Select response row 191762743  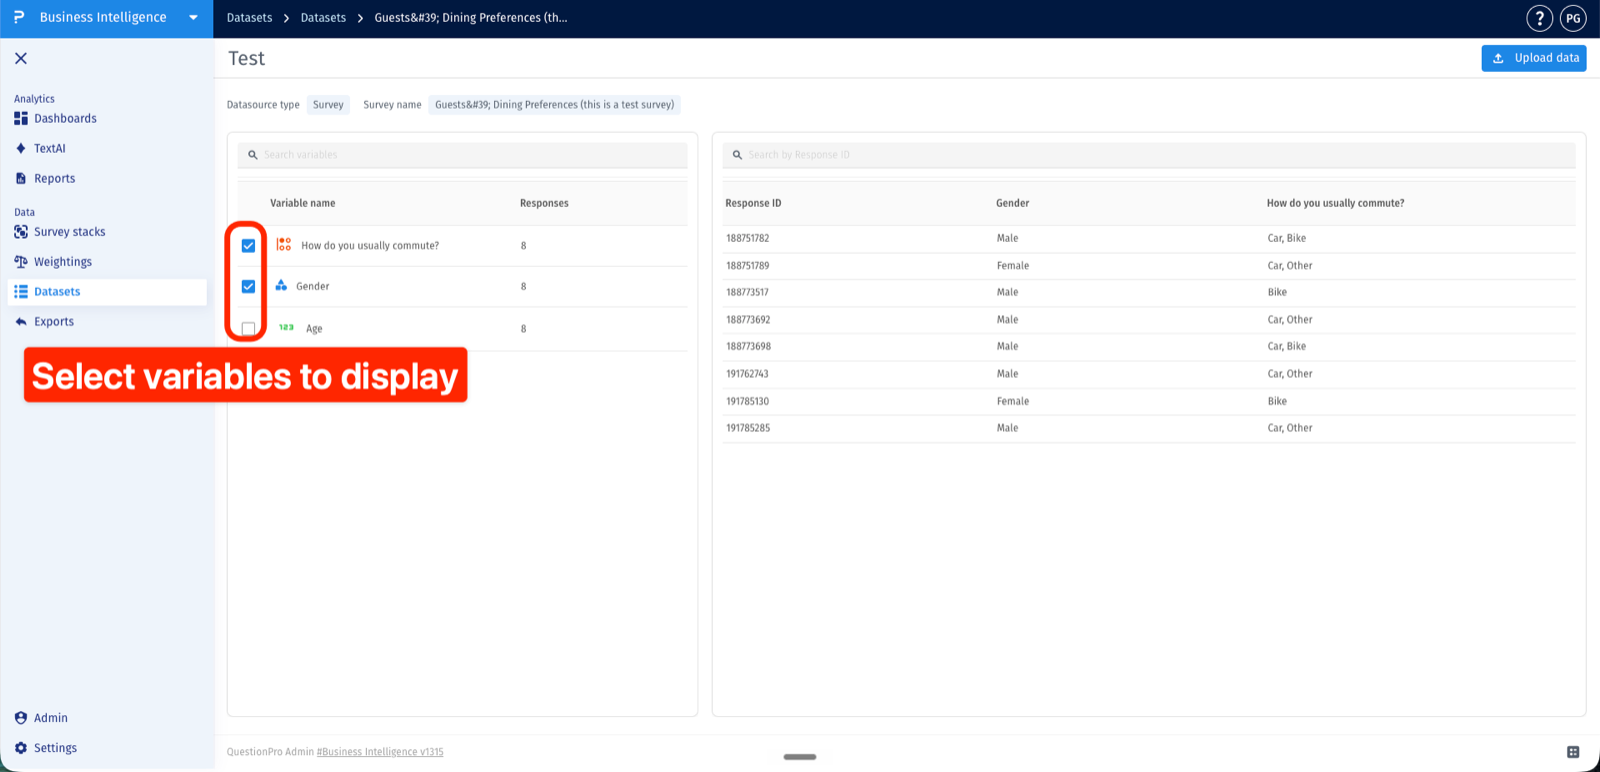point(1149,373)
